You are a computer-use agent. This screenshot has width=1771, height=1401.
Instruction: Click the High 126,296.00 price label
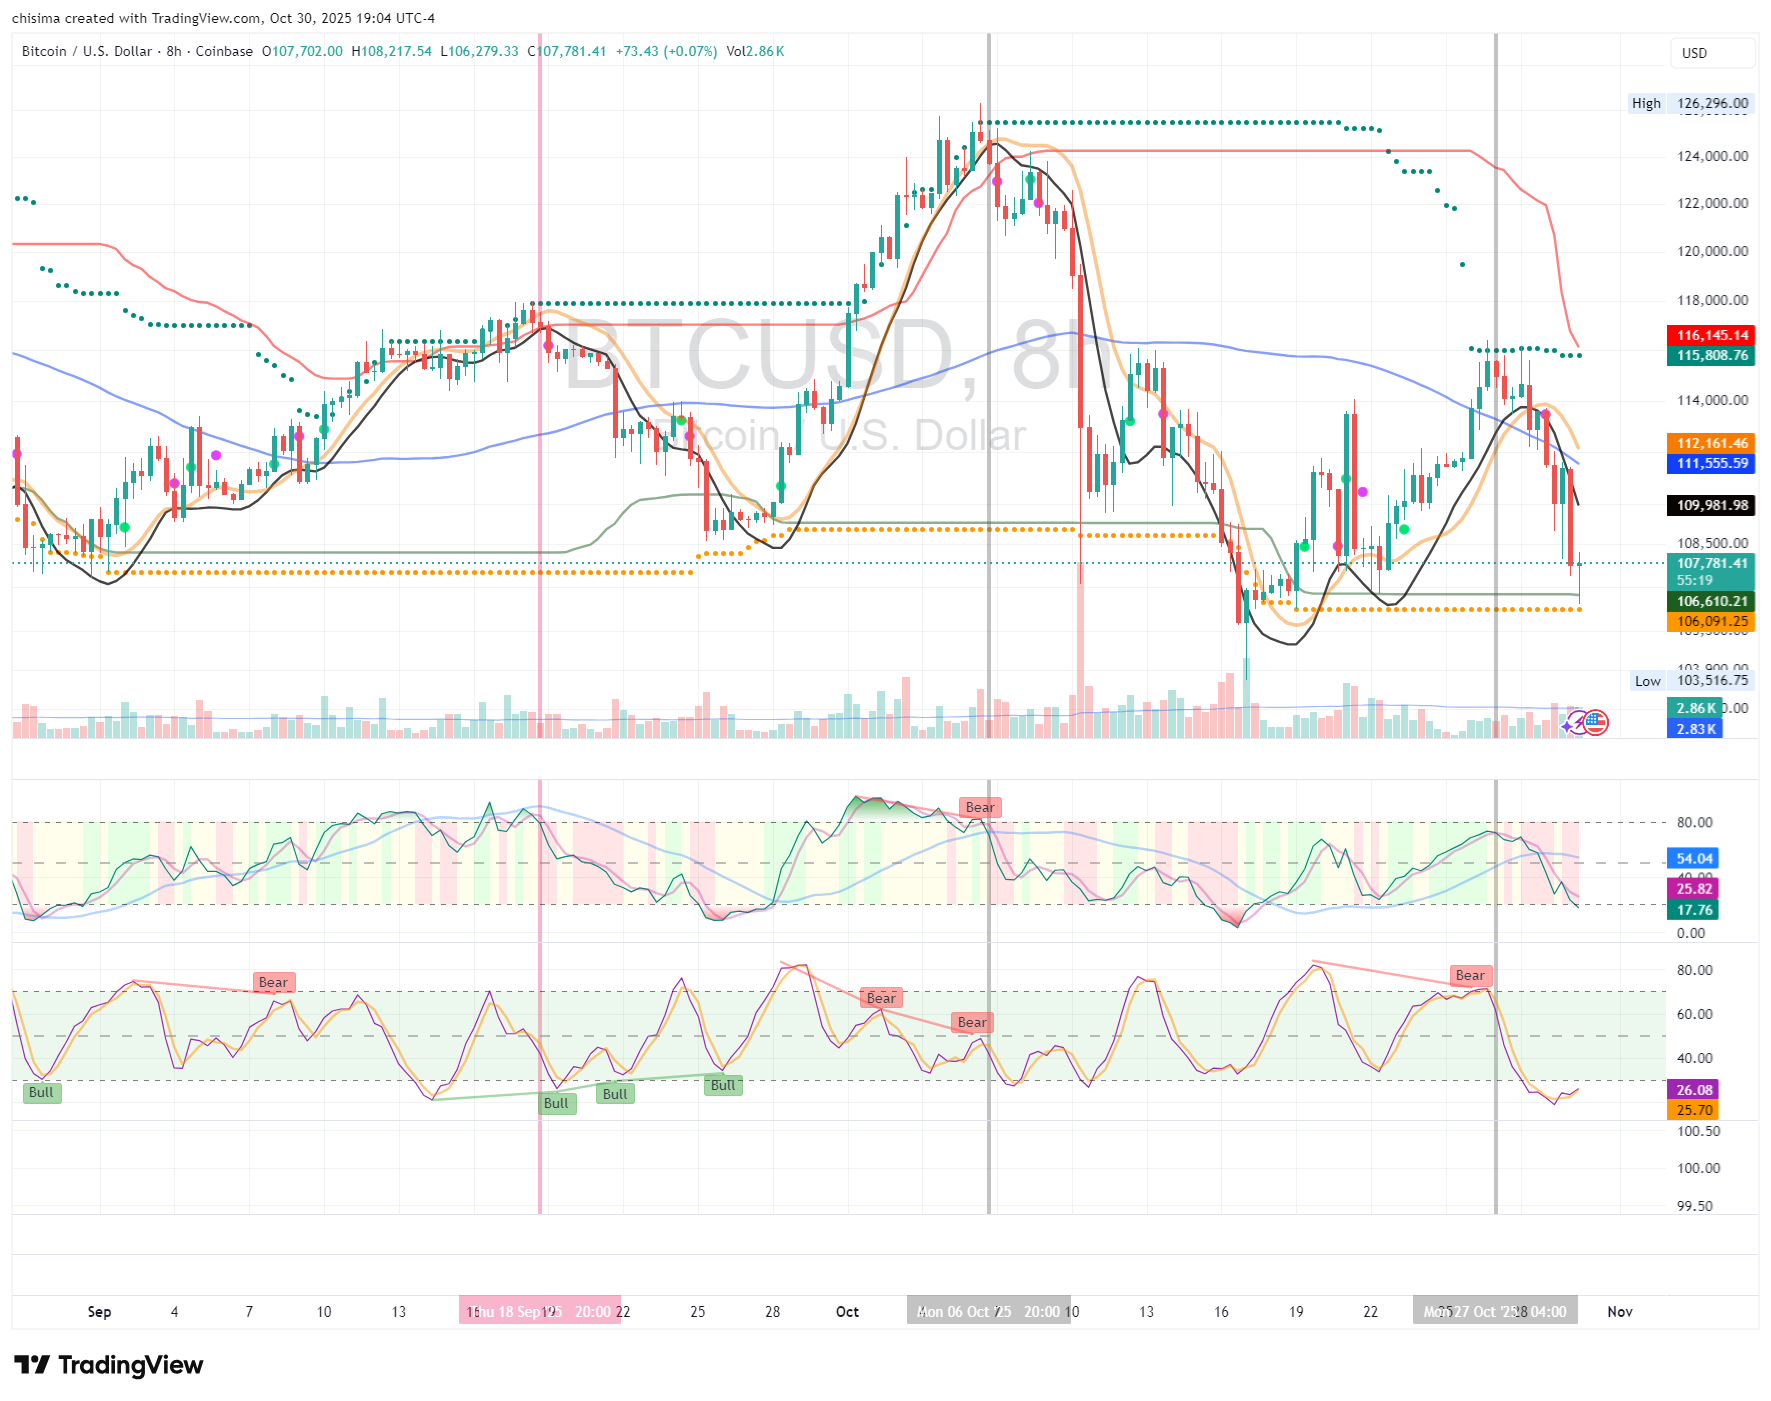coord(1691,103)
